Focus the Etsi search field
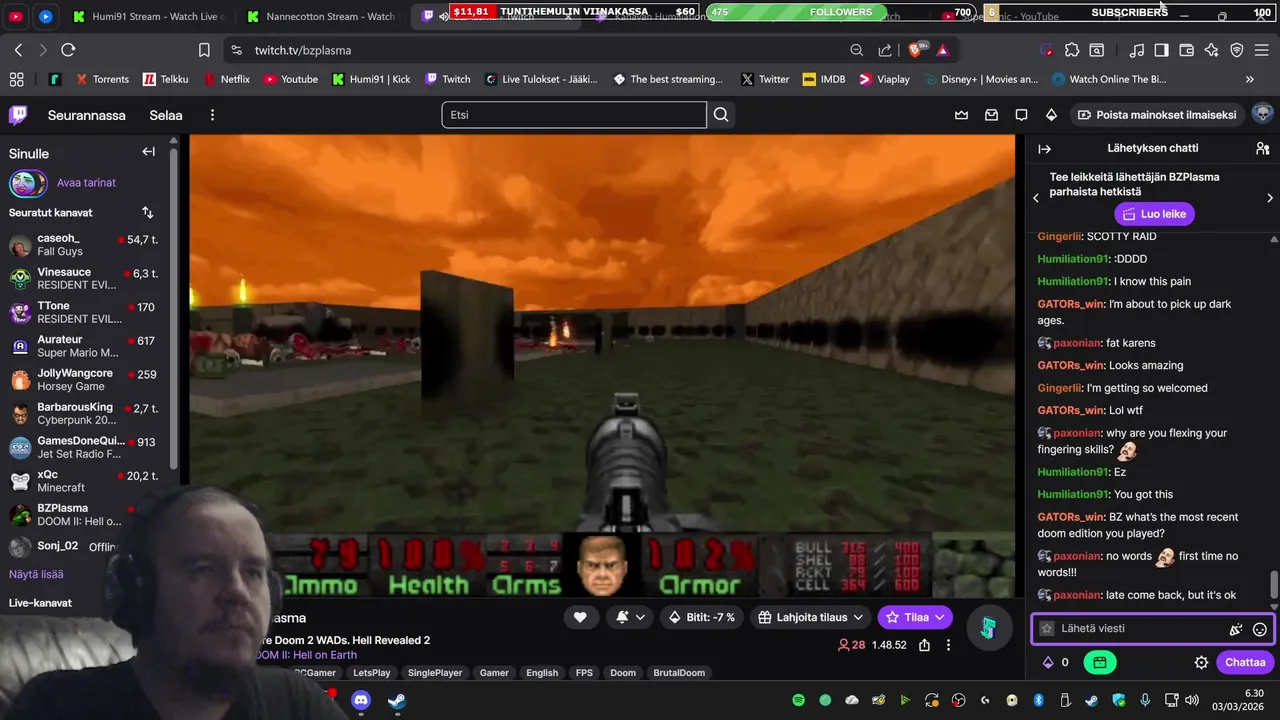The width and height of the screenshot is (1280, 720). click(574, 115)
